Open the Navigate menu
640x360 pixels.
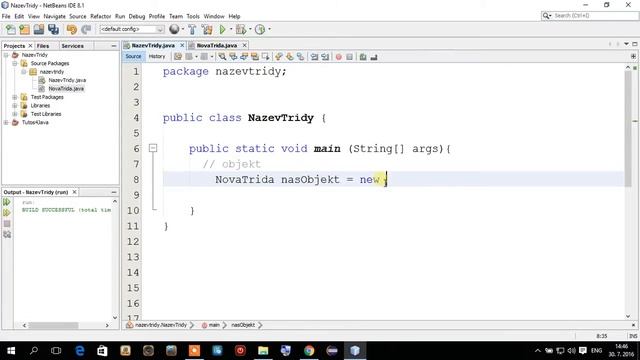[x=54, y=16]
